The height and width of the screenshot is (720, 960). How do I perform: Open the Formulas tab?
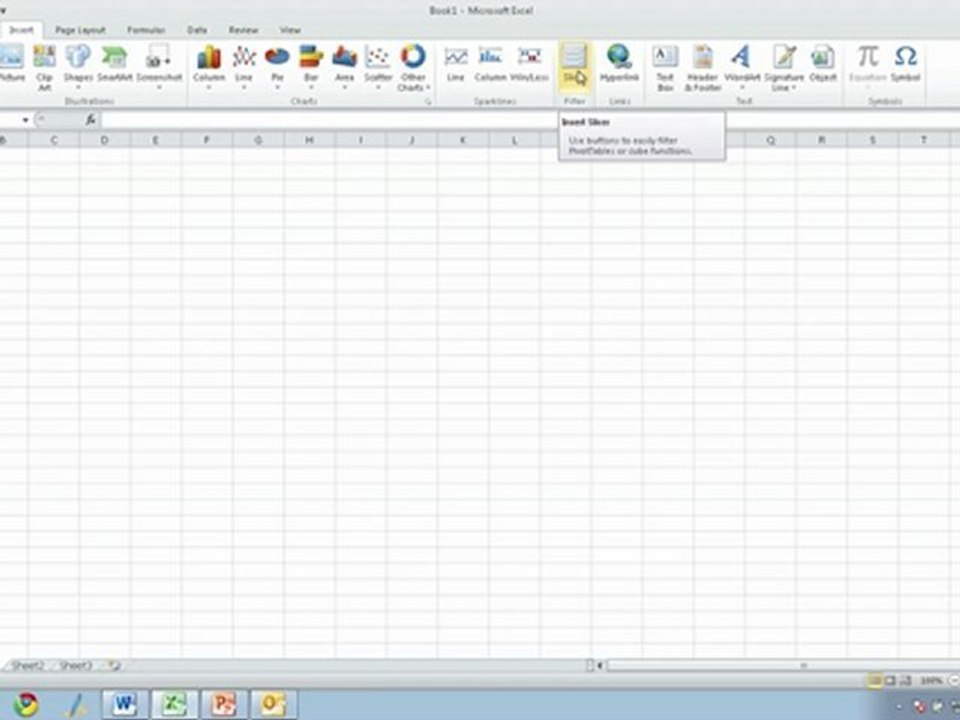[x=146, y=30]
